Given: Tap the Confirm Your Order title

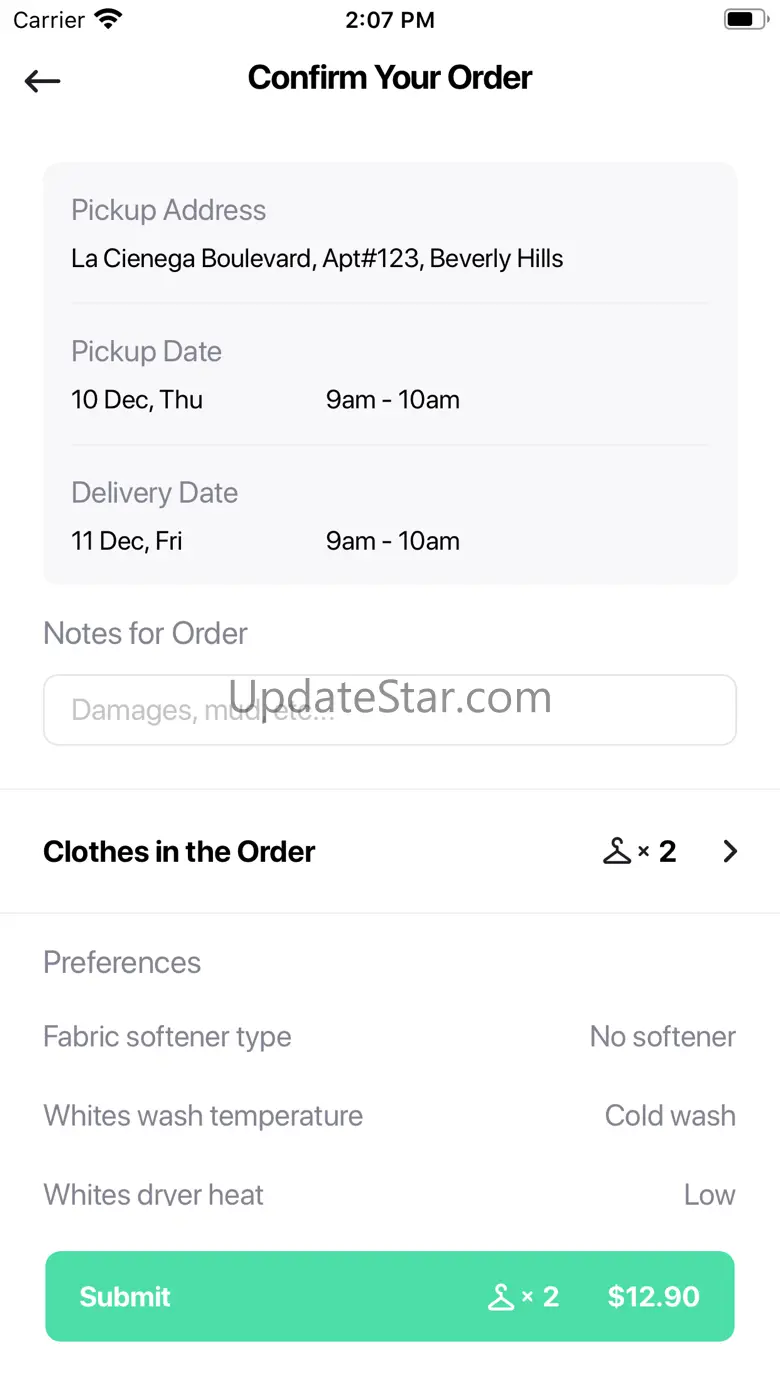Looking at the screenshot, I should pos(390,78).
